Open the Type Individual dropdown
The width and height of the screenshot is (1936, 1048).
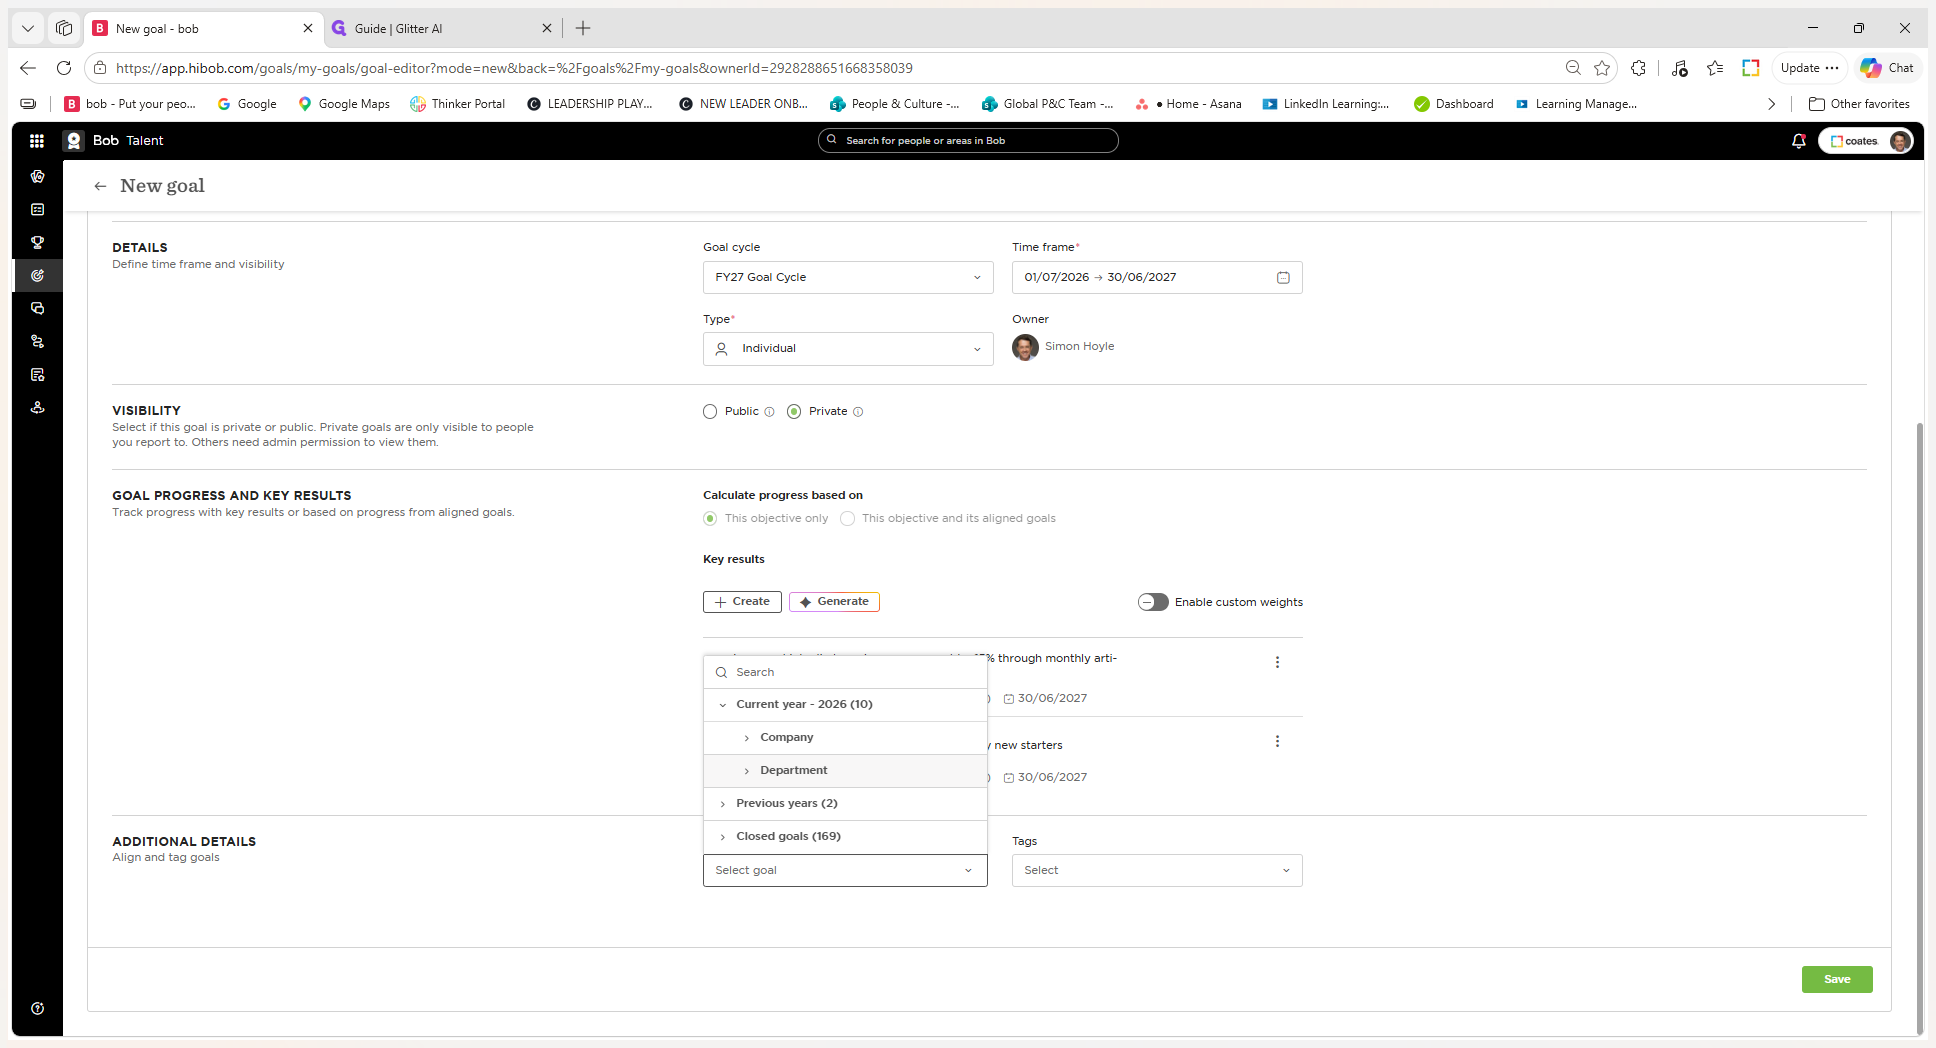[x=848, y=349]
